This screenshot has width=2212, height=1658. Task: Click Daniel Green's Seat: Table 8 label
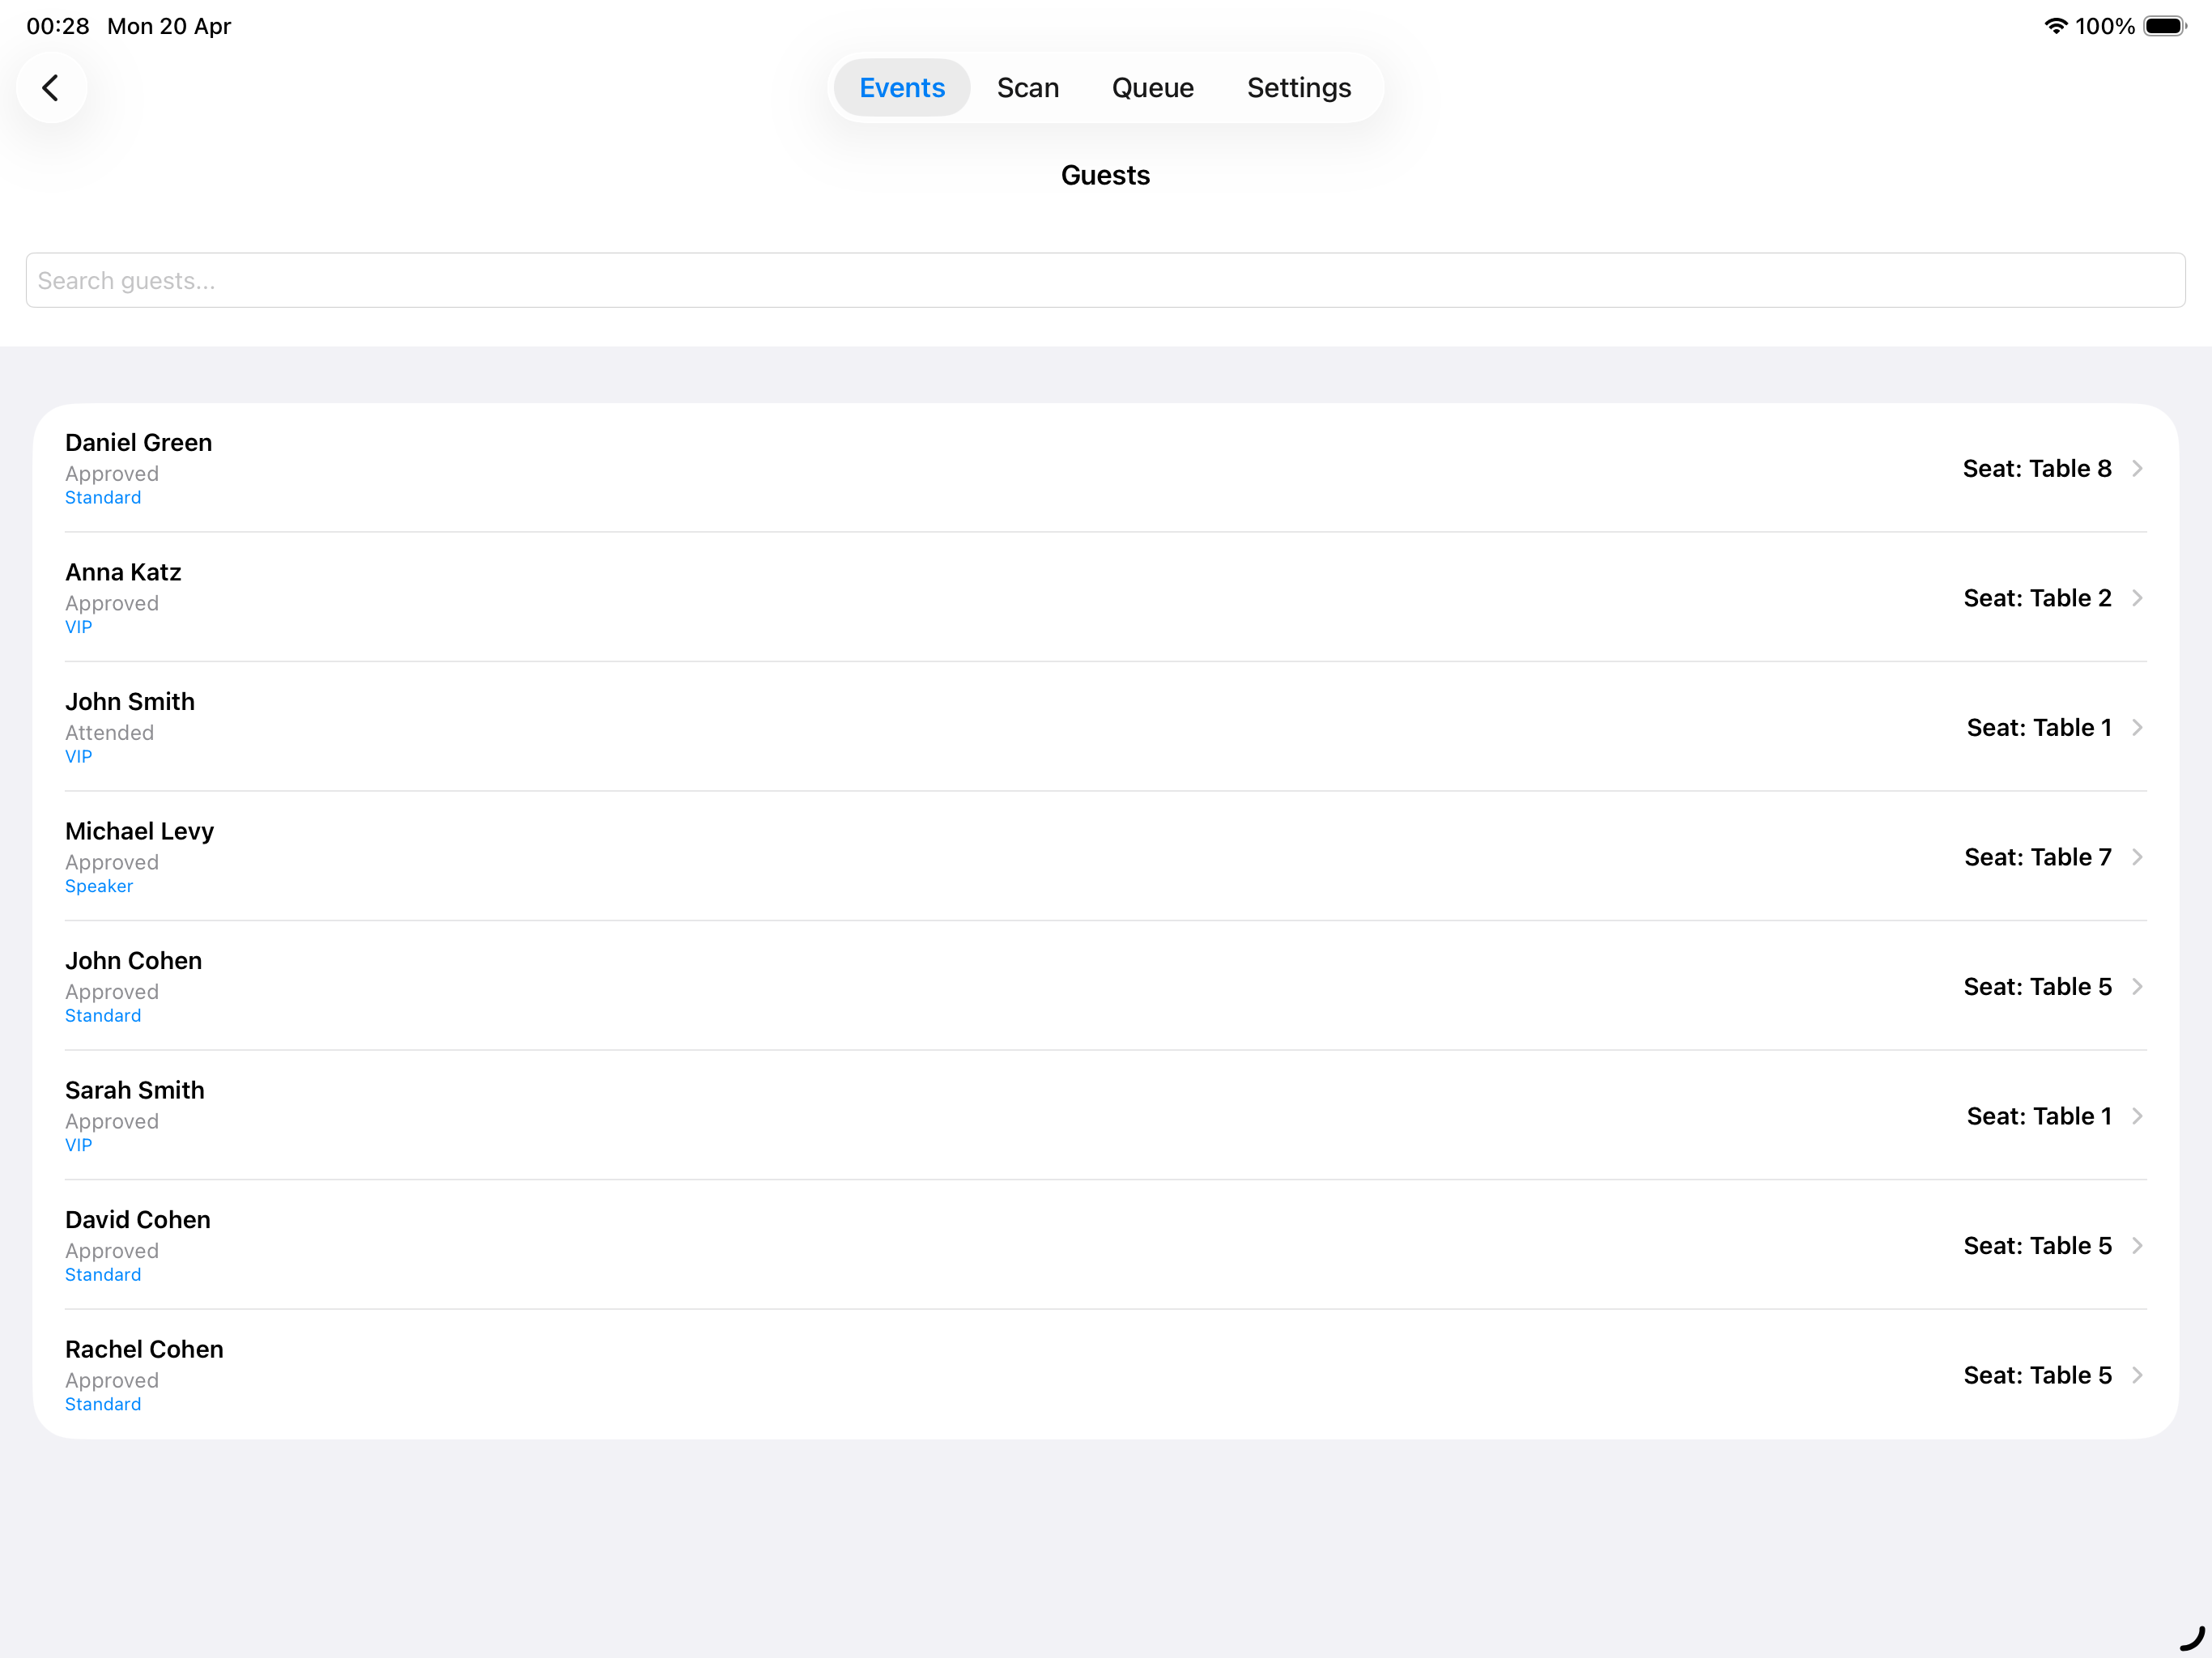click(x=2037, y=469)
